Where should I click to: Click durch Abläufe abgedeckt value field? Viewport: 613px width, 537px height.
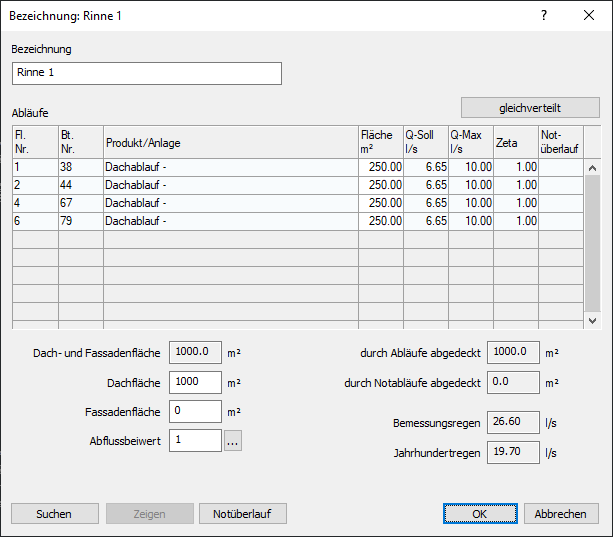[x=513, y=352]
